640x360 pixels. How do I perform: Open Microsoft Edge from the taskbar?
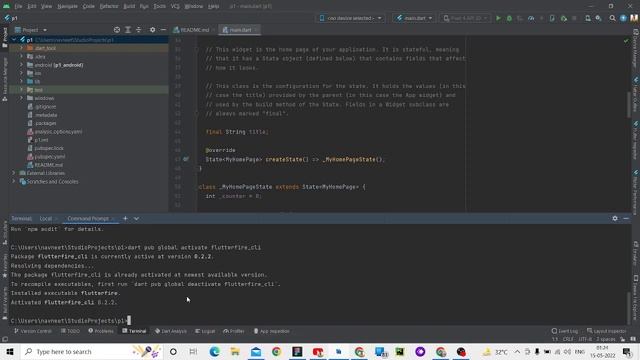214,351
